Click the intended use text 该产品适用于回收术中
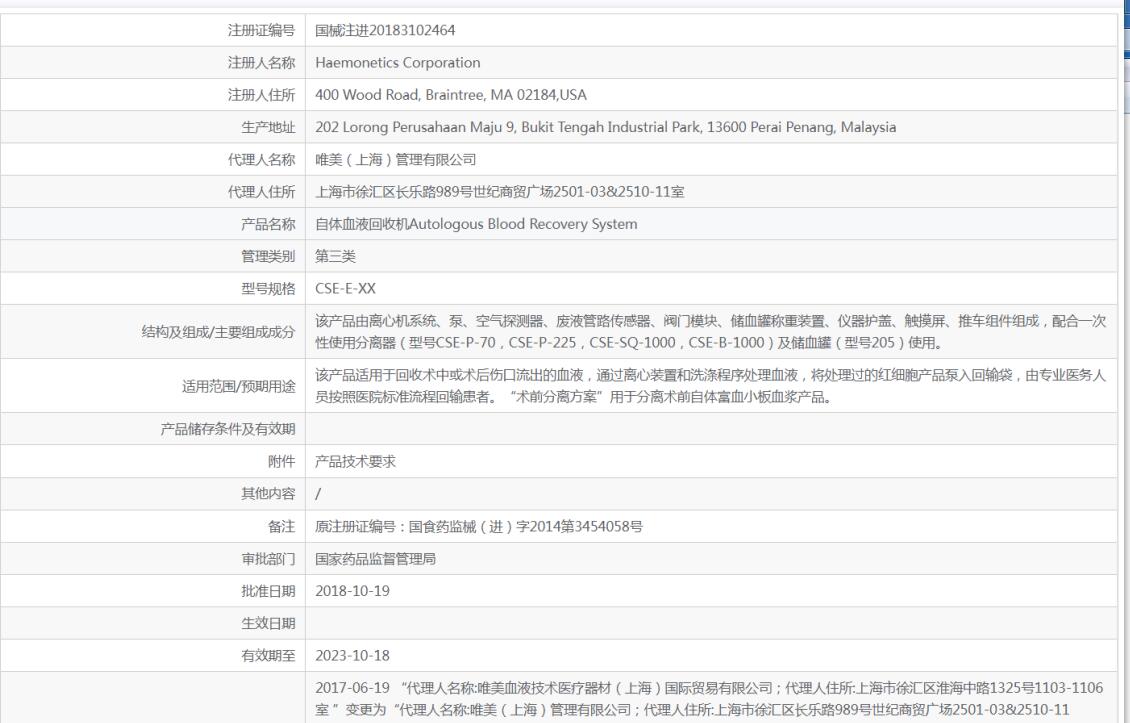This screenshot has height=723, width=1130. click(x=711, y=386)
